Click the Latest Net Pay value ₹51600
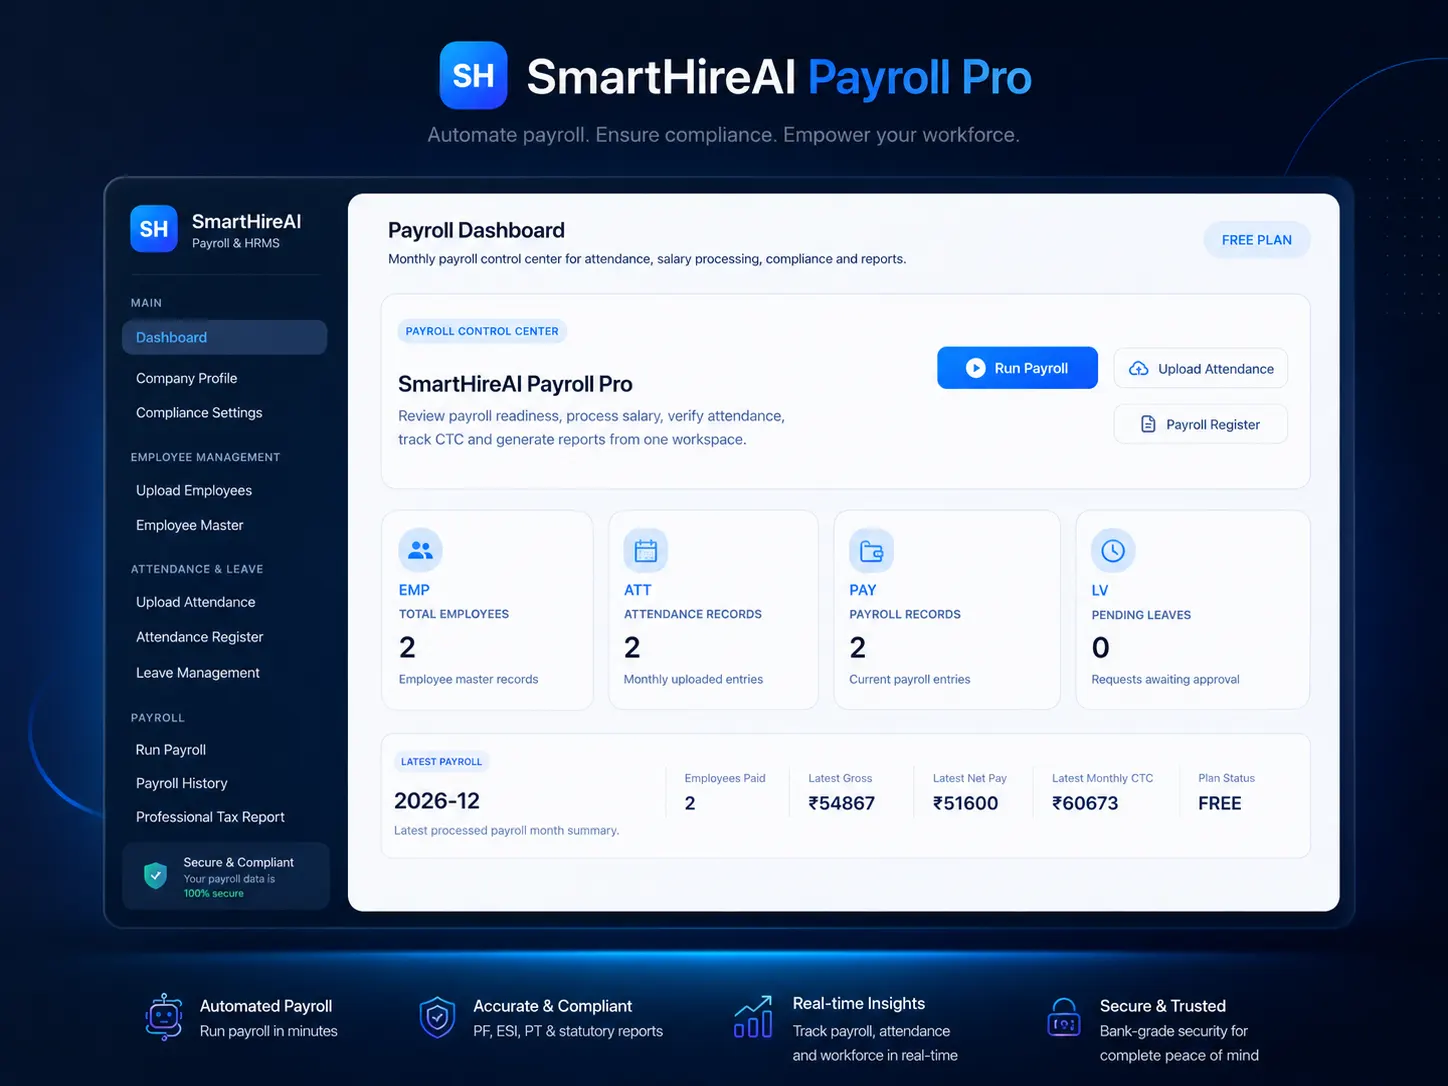 coord(965,803)
